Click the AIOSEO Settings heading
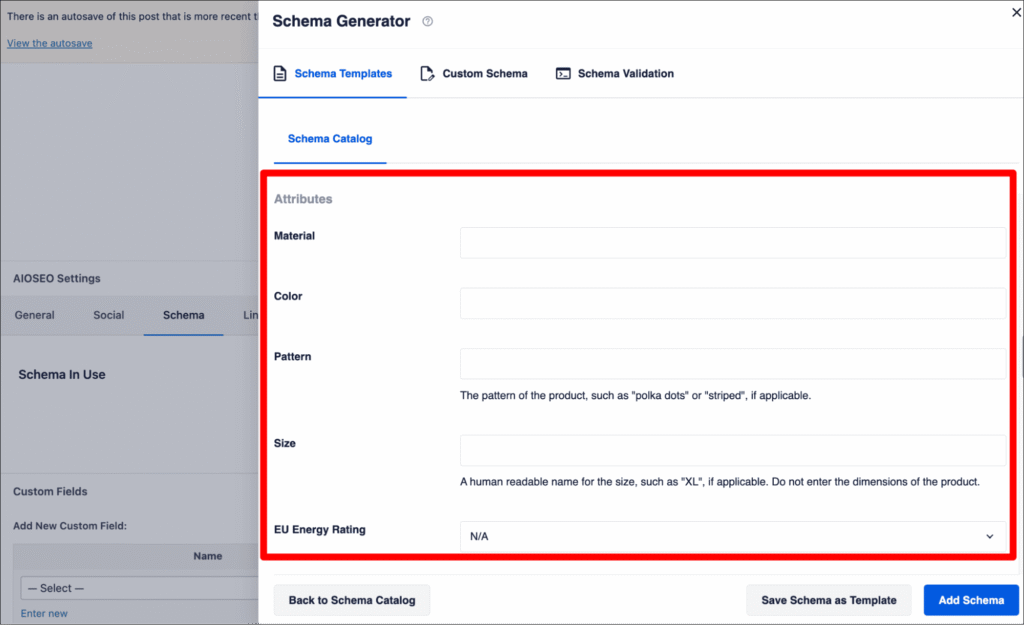1024x625 pixels. pos(57,278)
